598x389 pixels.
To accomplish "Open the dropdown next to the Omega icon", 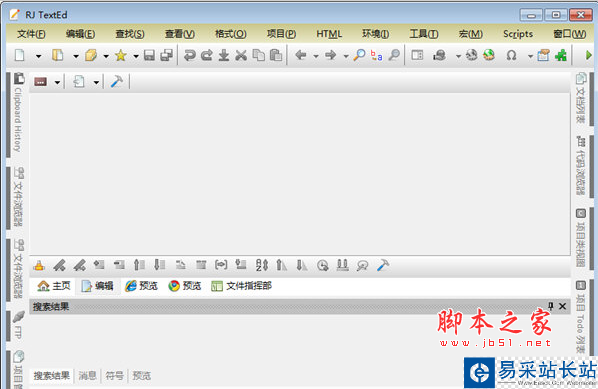I will pos(530,56).
